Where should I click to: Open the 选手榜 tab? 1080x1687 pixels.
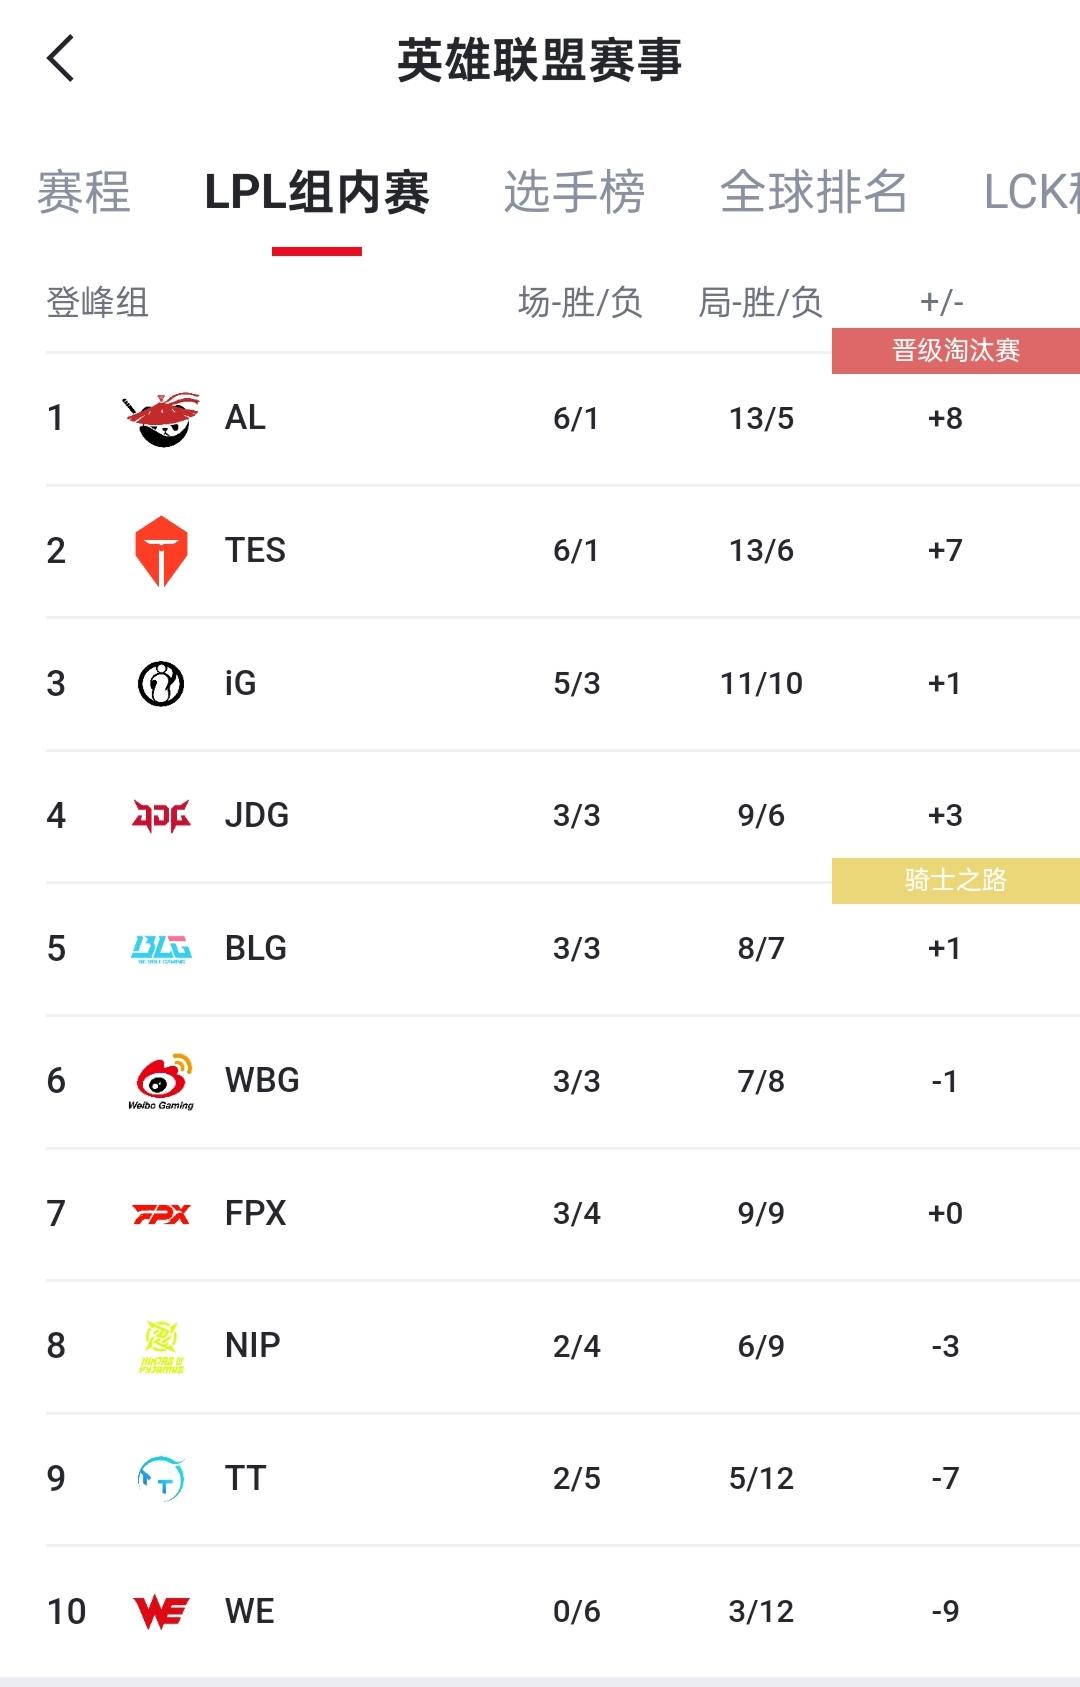(x=574, y=192)
